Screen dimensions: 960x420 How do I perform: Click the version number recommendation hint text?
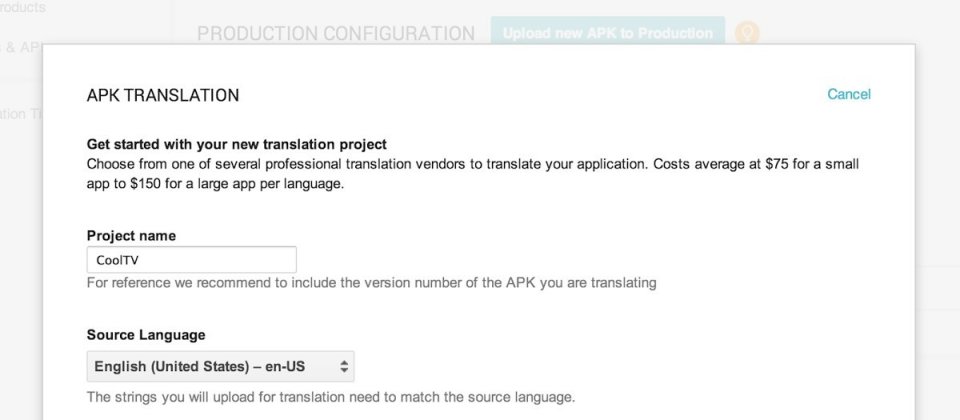pyautogui.click(x=372, y=283)
